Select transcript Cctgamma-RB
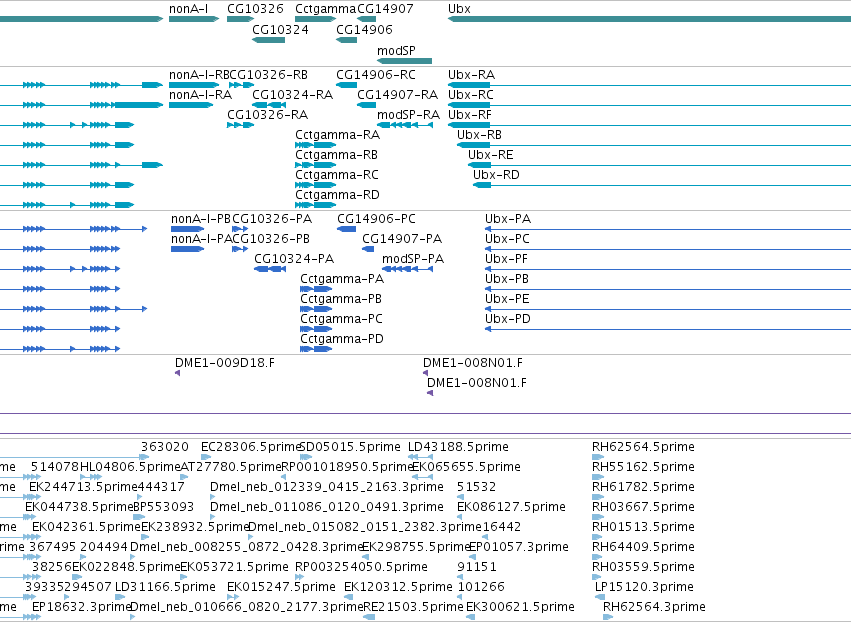 [316, 165]
